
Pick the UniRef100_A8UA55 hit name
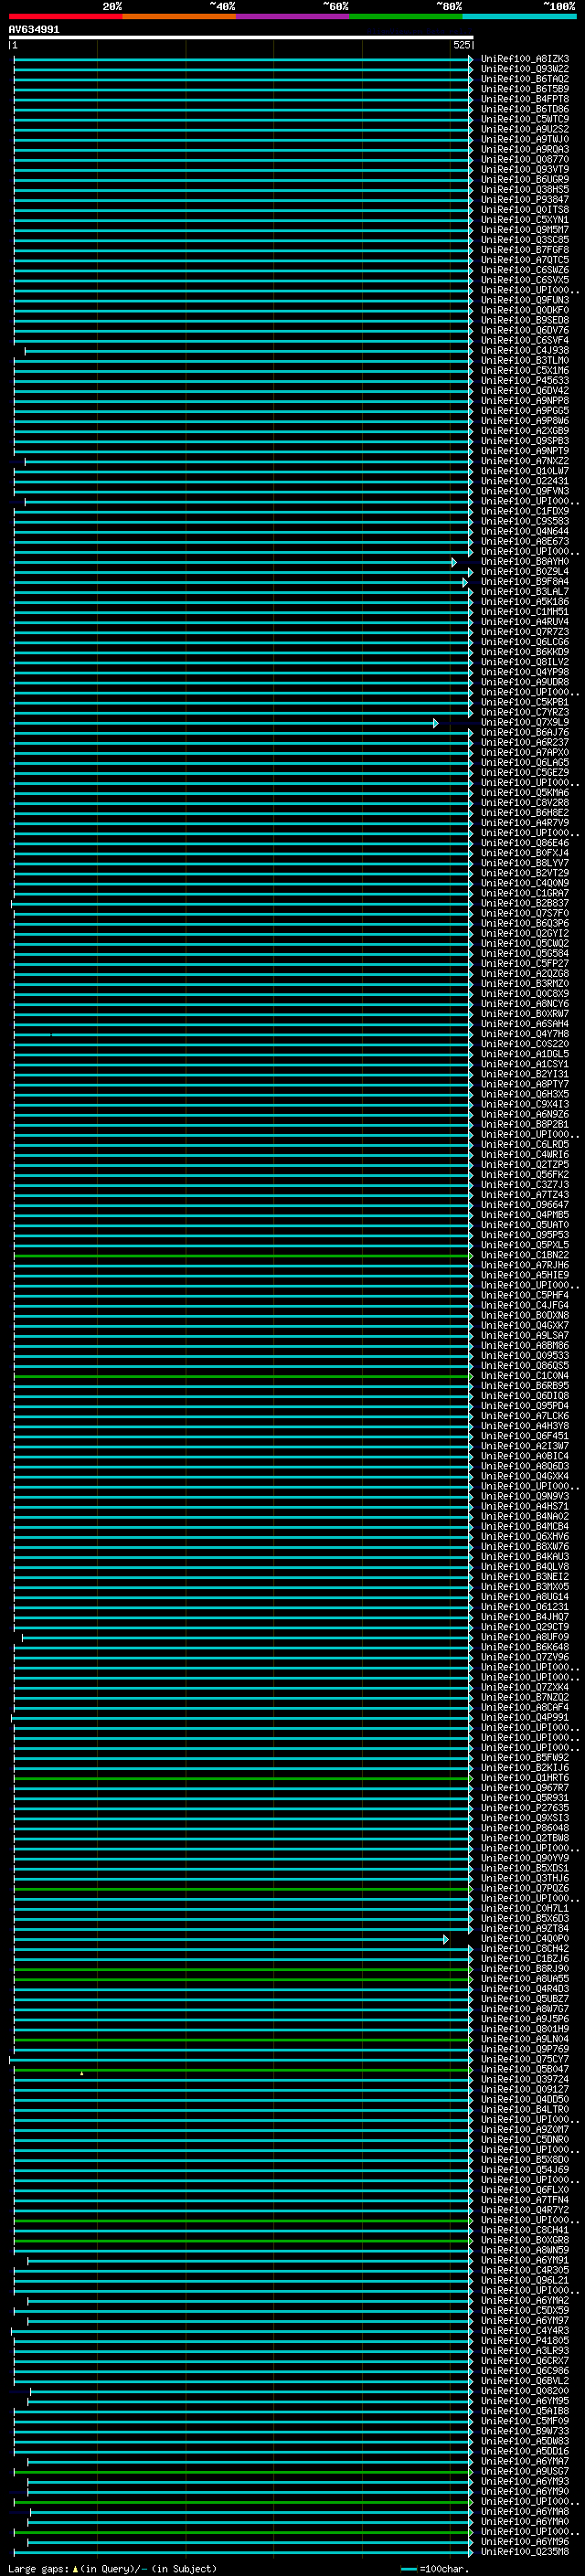tap(524, 1979)
